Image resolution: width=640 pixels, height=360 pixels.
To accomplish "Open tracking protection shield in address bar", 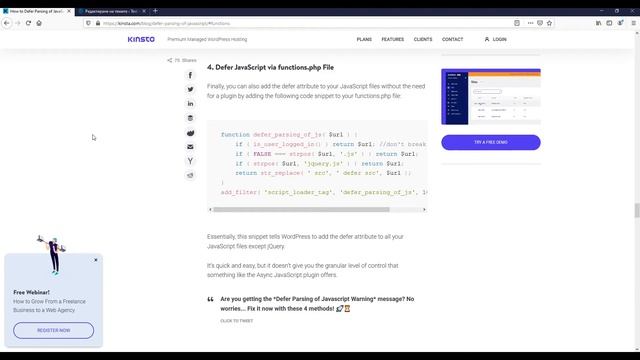I will click(x=89, y=23).
